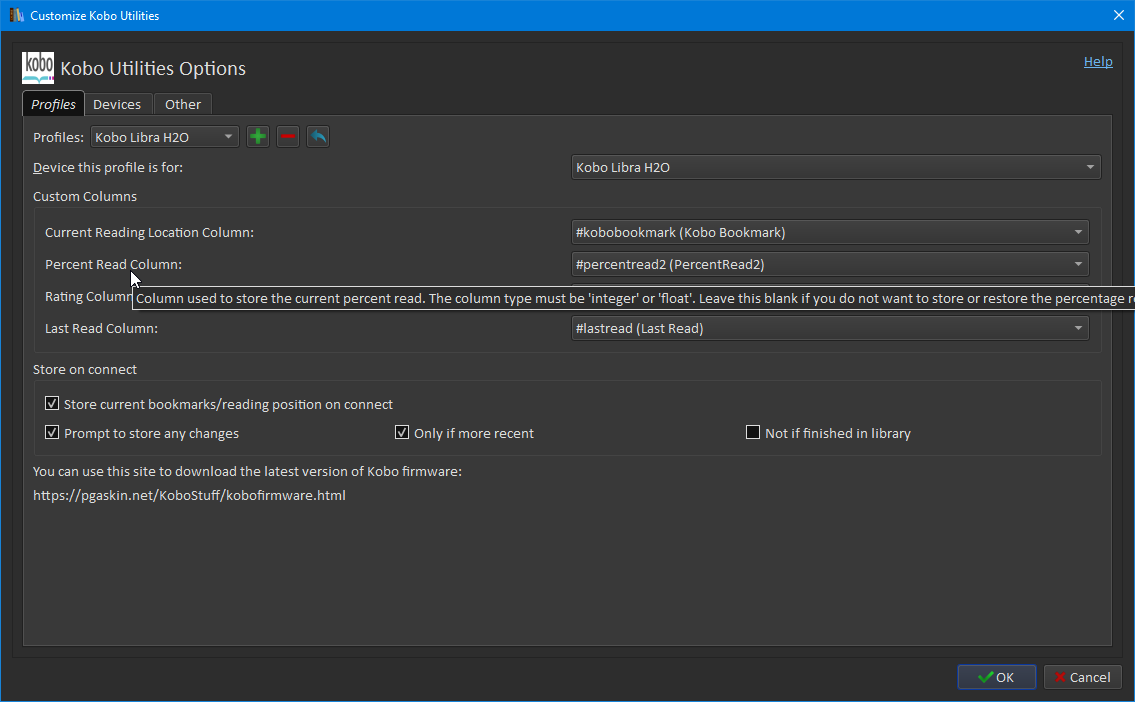
Task: Open Percent Read Column dropdown
Action: (x=830, y=264)
